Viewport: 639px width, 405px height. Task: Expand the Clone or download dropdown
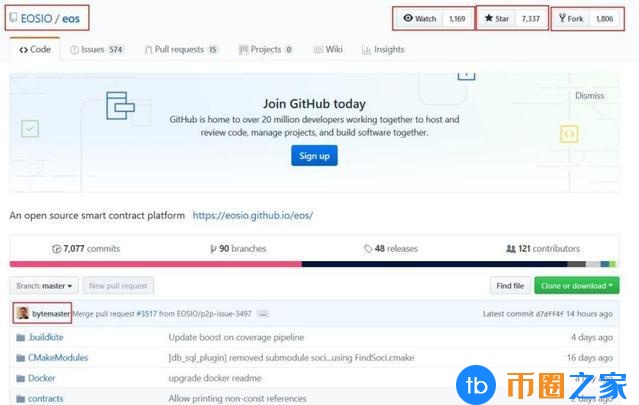577,286
